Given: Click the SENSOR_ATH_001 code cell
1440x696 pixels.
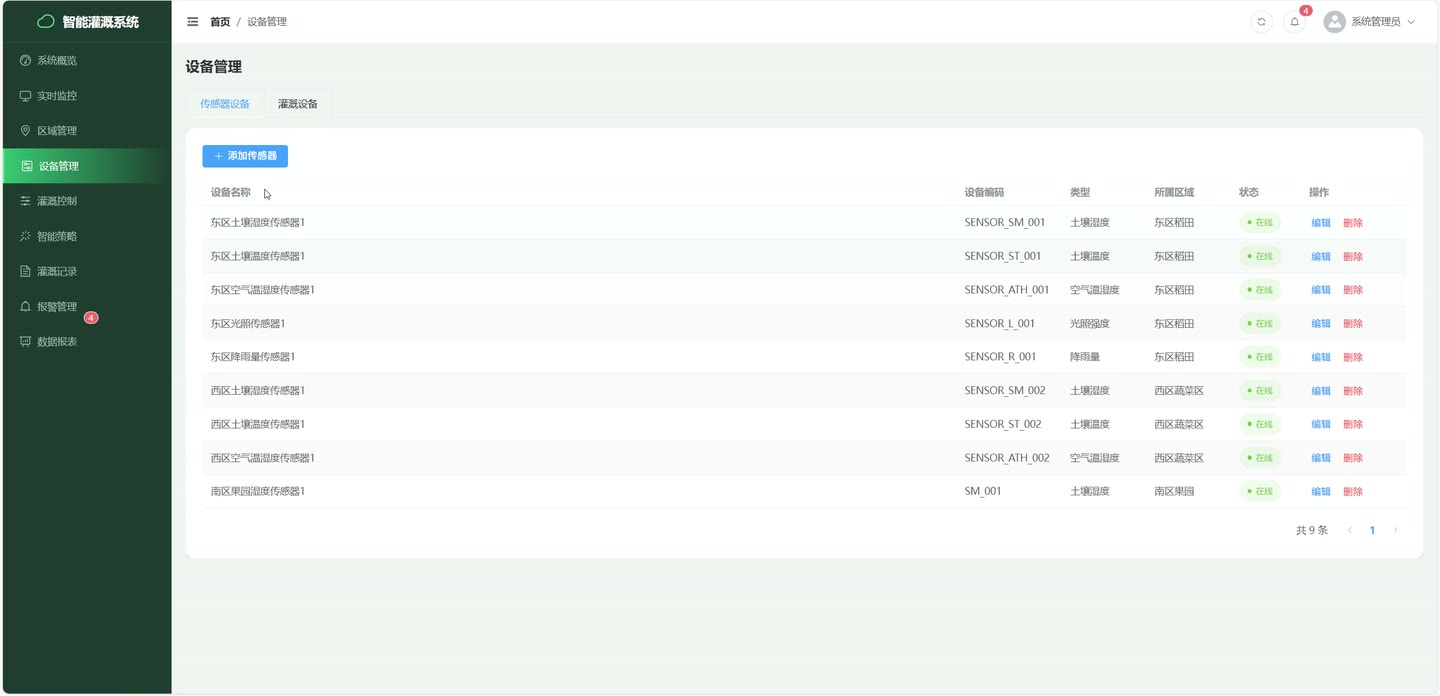Looking at the screenshot, I should (x=1007, y=290).
